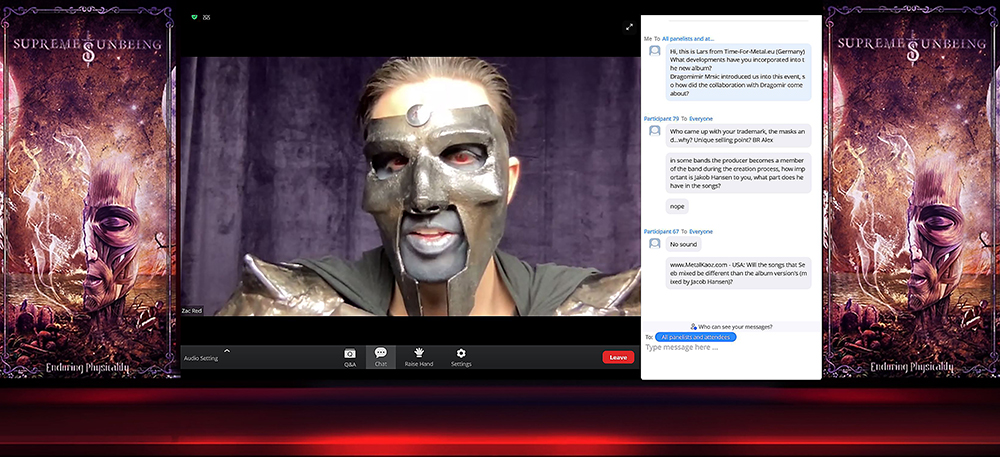Click Participant 67's avatar icon

655,243
